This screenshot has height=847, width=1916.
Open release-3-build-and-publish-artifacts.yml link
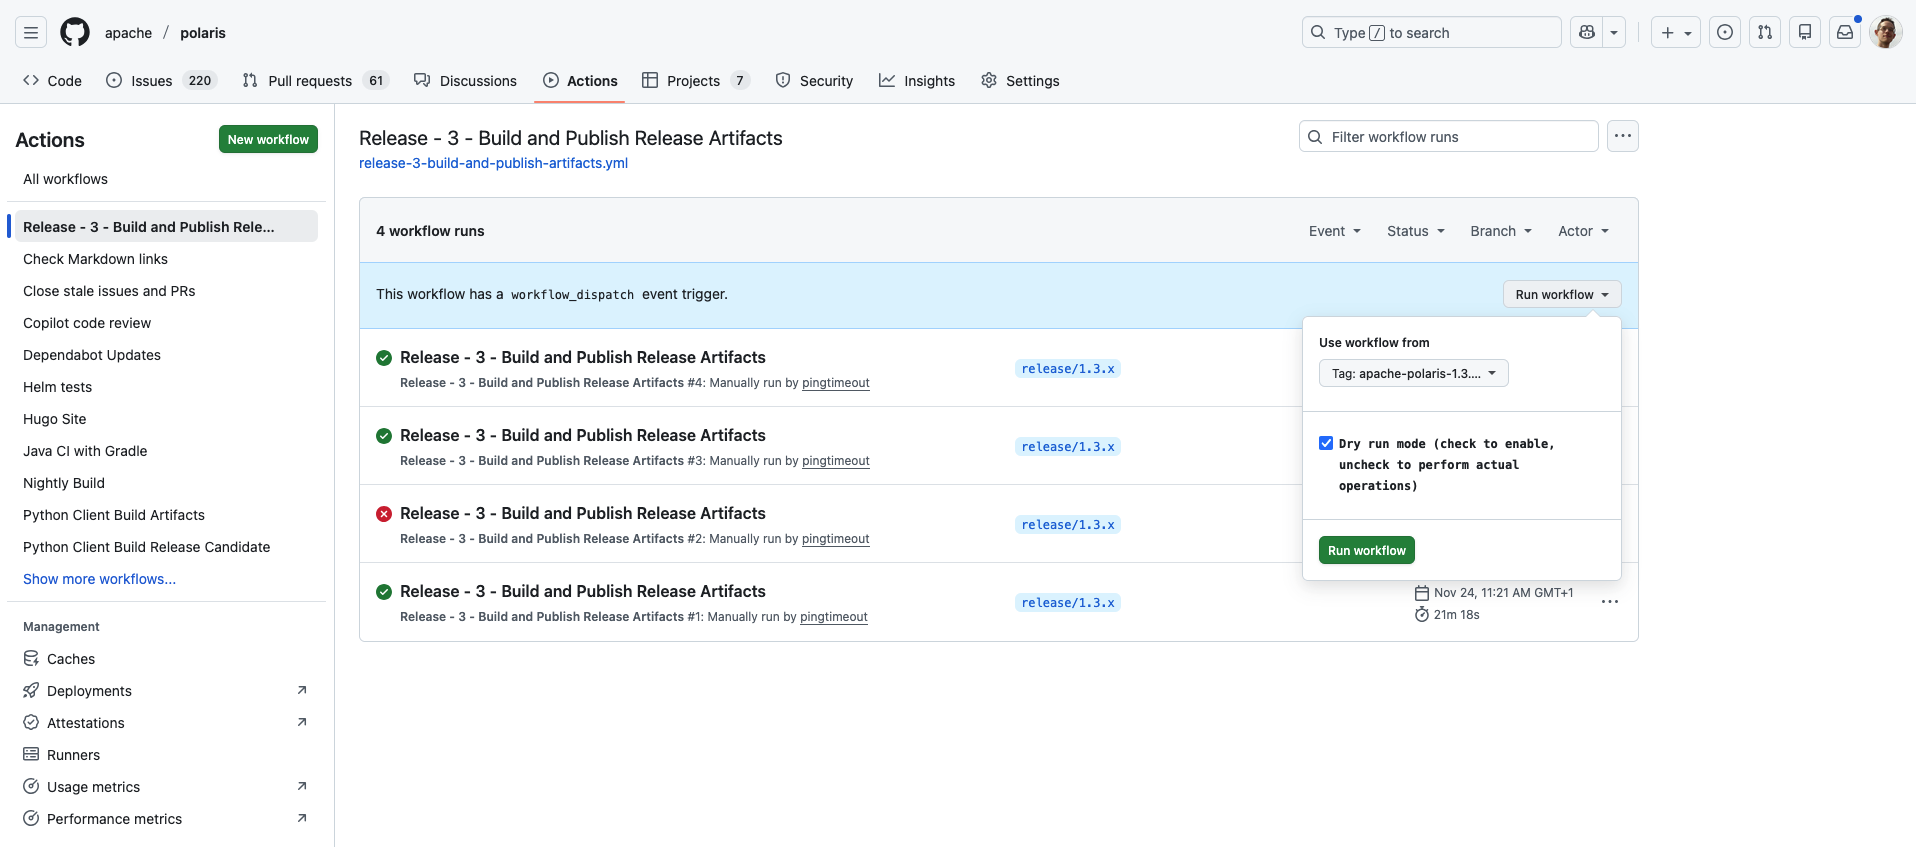coord(493,163)
